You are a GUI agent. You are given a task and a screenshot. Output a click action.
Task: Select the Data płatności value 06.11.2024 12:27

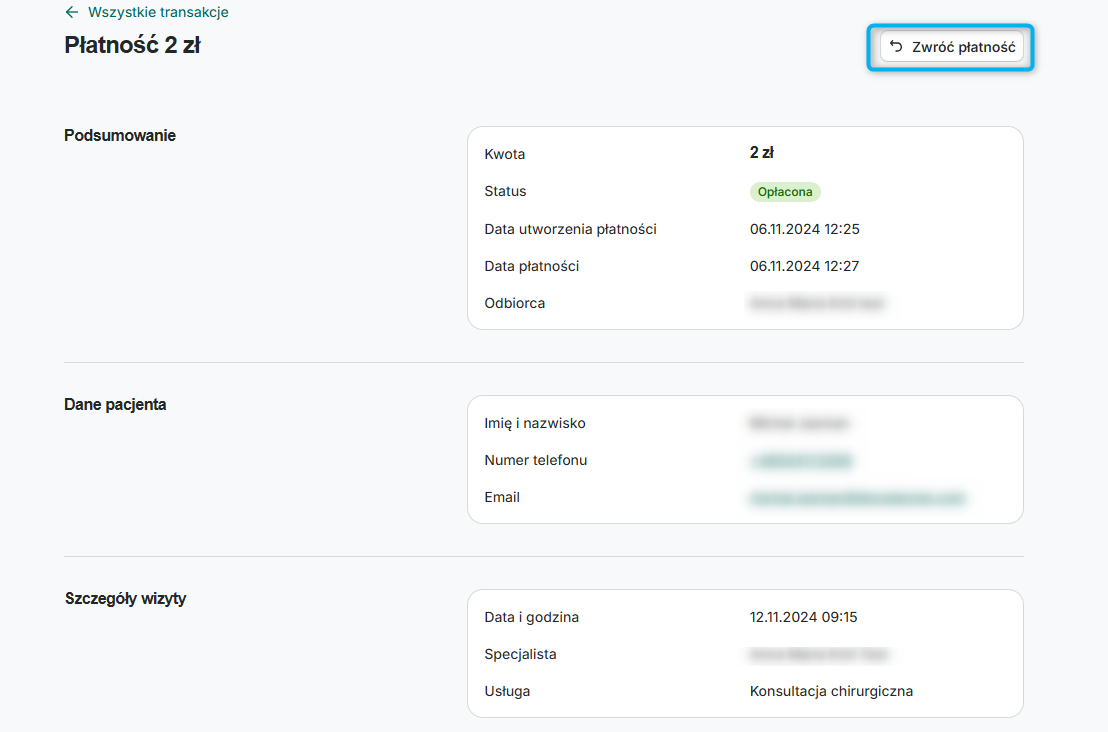coord(807,266)
